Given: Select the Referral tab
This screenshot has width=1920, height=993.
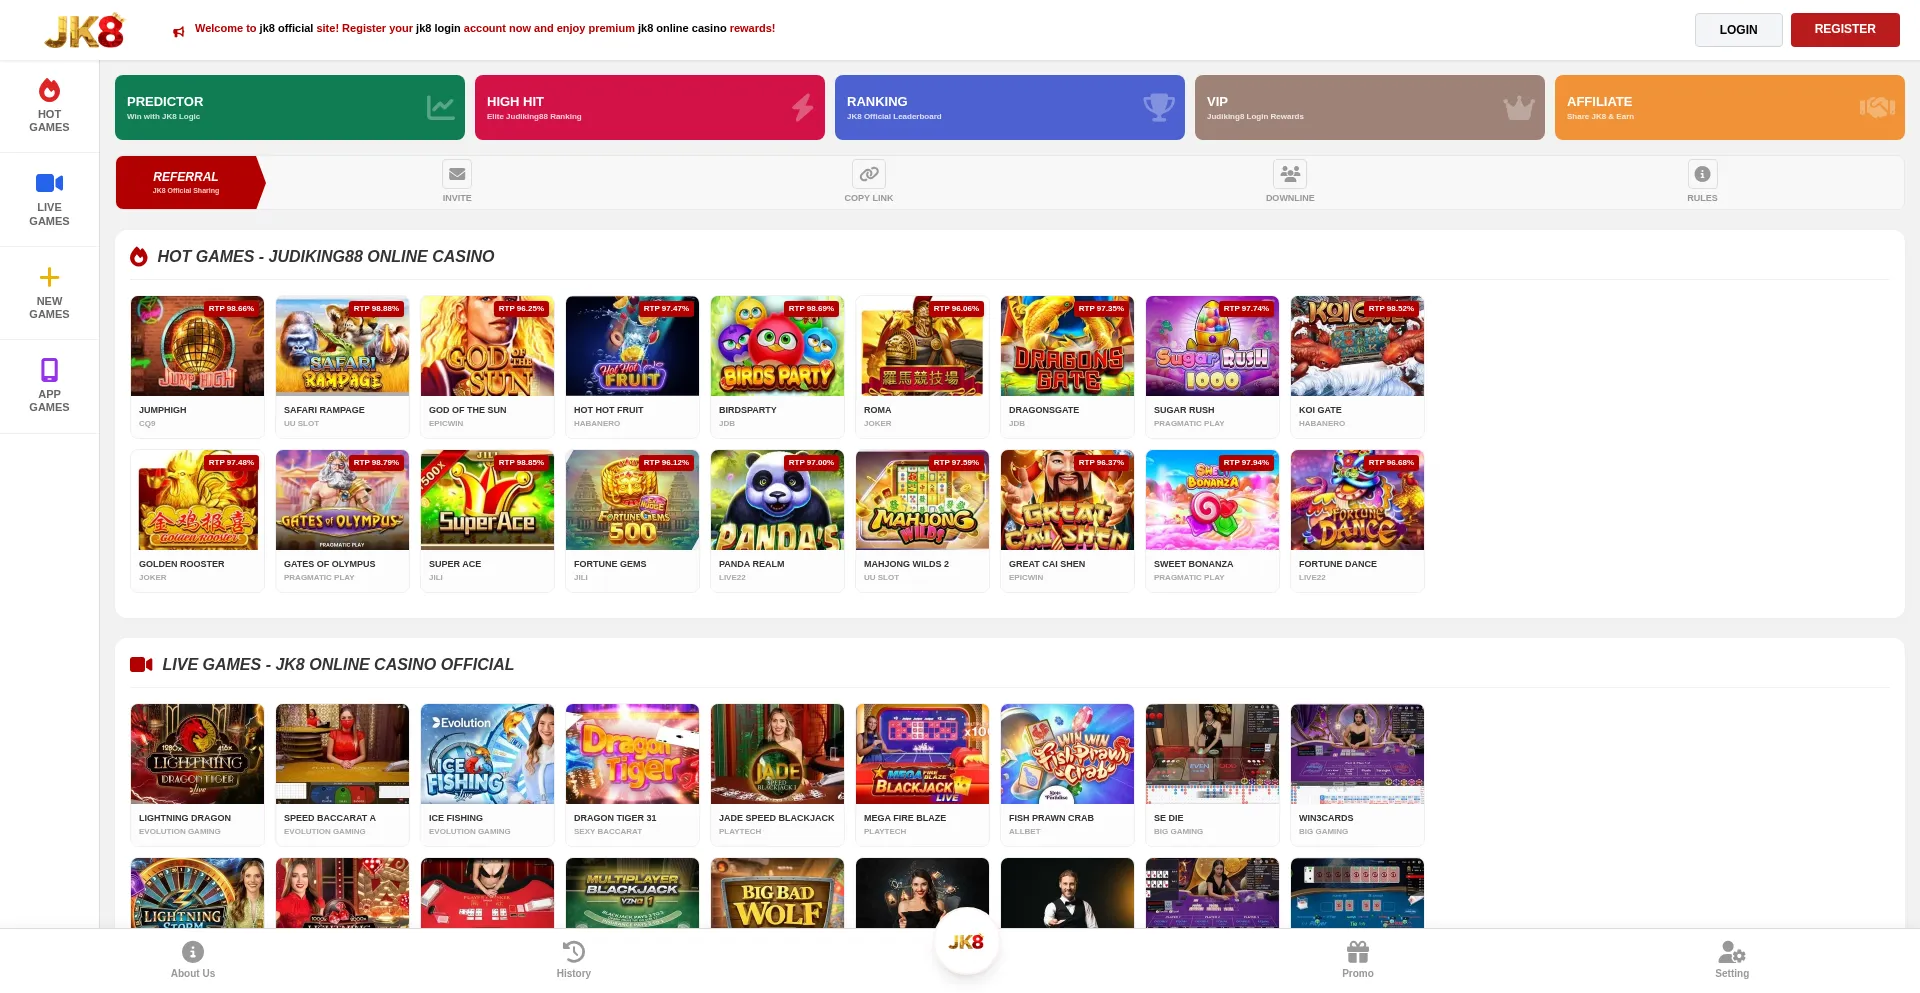Looking at the screenshot, I should [x=190, y=182].
